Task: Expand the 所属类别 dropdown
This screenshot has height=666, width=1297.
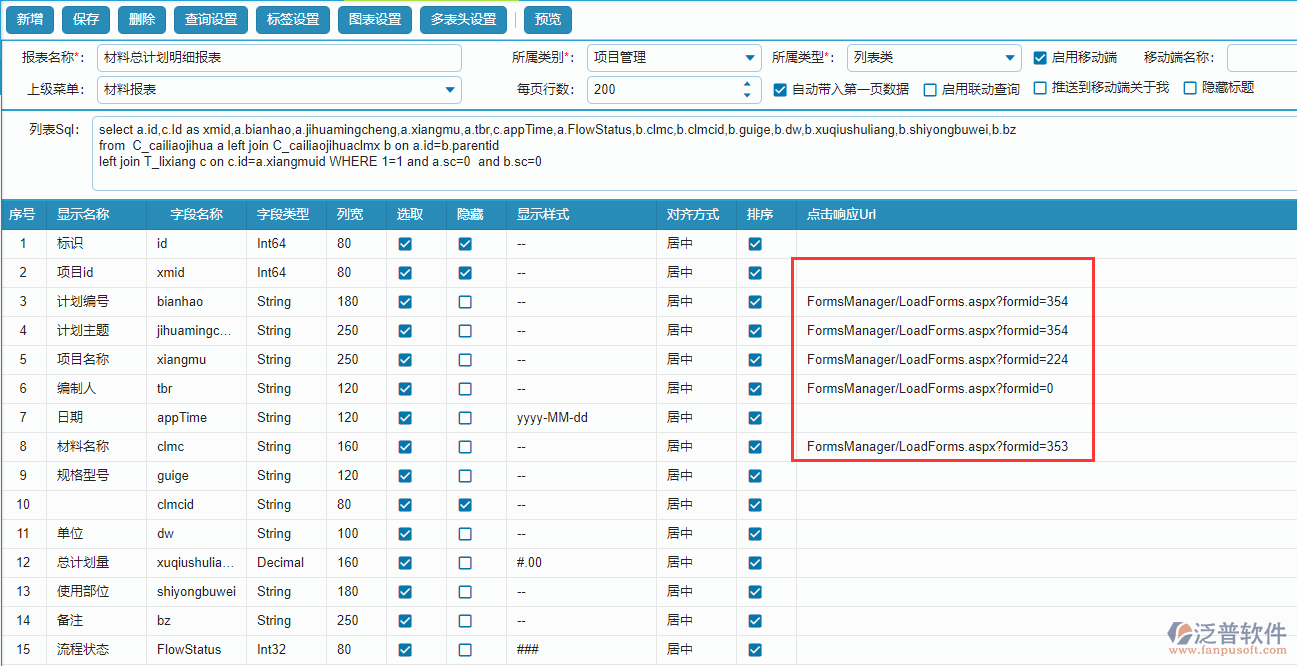Action: click(x=750, y=58)
